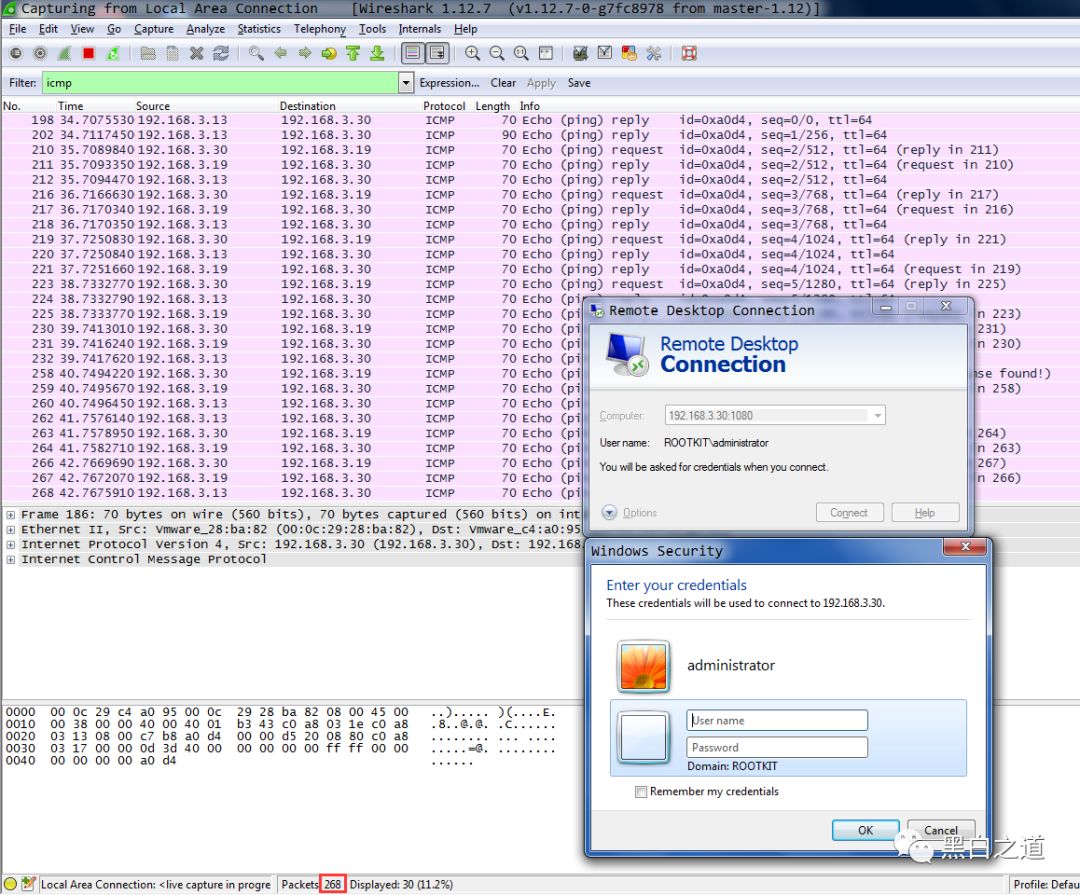Open the Statistics menu
The width and height of the screenshot is (1080, 895).
[259, 29]
